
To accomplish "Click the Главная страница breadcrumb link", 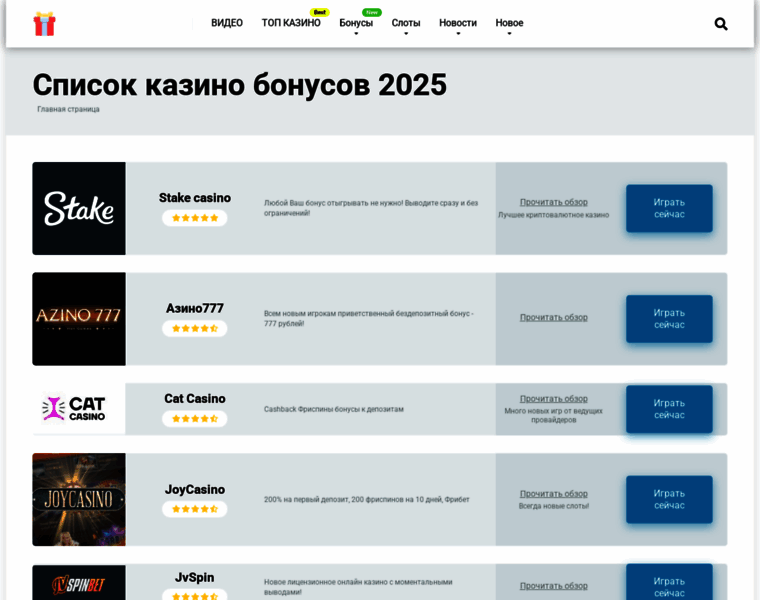I will coord(68,109).
